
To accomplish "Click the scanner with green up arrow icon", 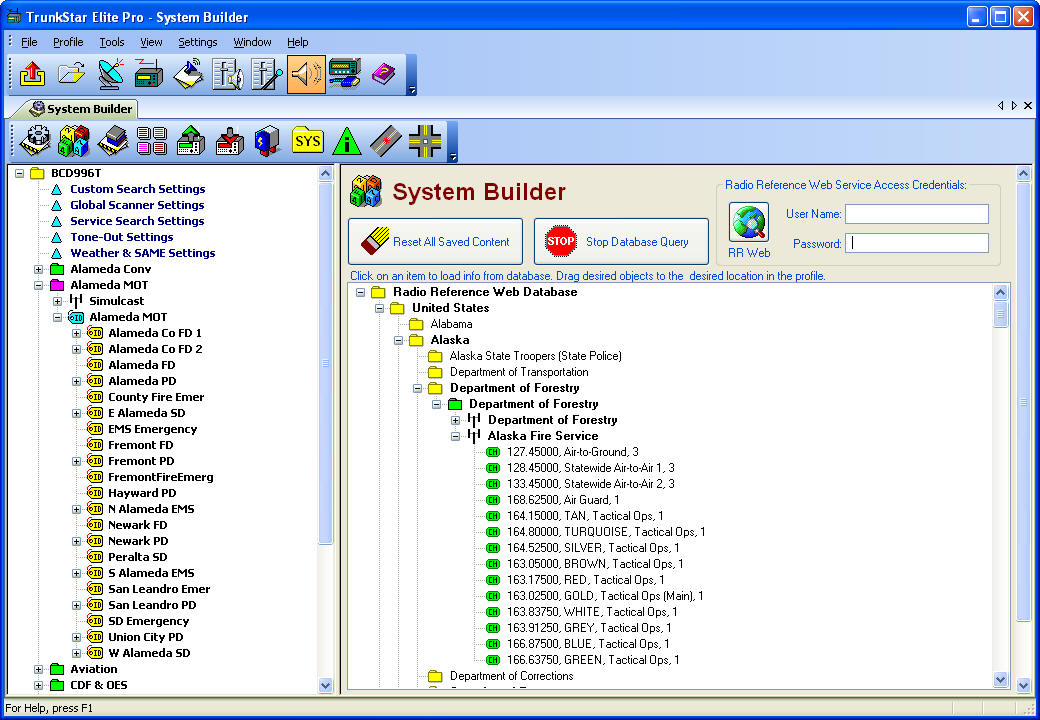I will (x=191, y=141).
